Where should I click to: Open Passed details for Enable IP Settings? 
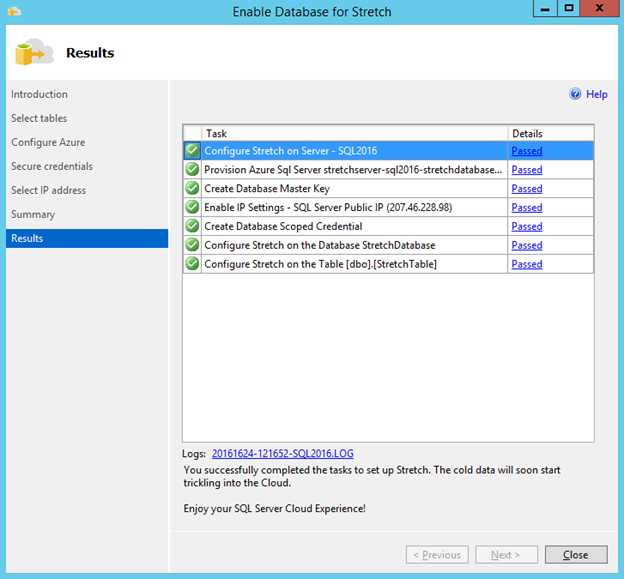coord(526,207)
